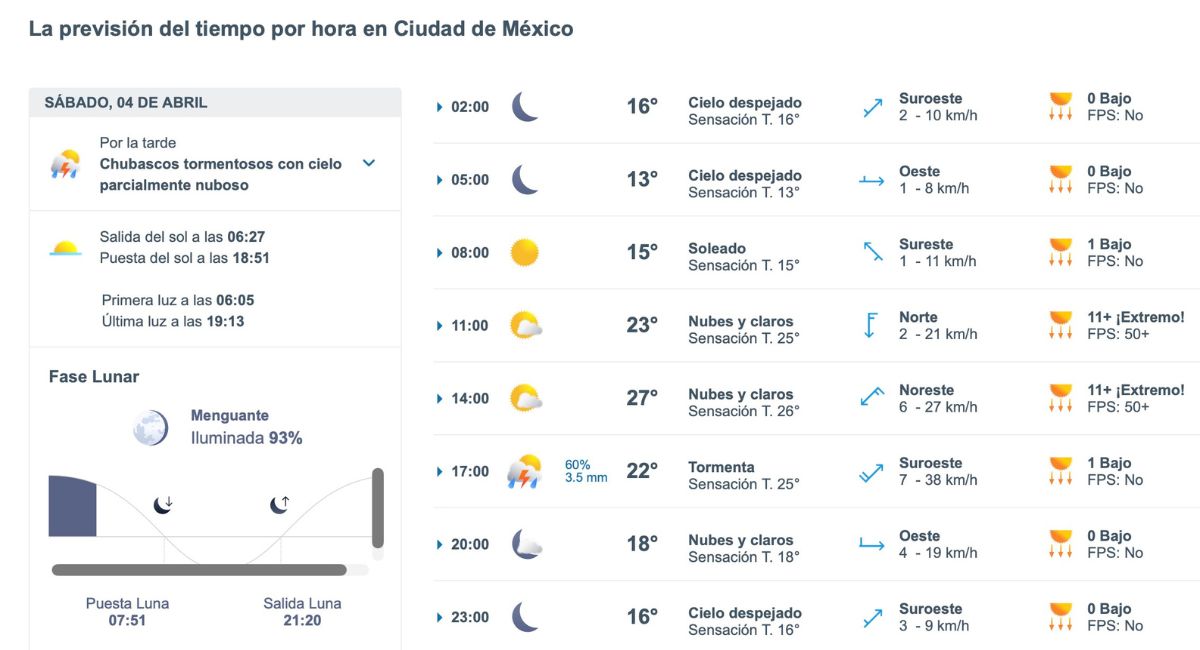Select the stormy showers icon in the sidebar
Screen dimensions: 1200x650
tap(65, 165)
